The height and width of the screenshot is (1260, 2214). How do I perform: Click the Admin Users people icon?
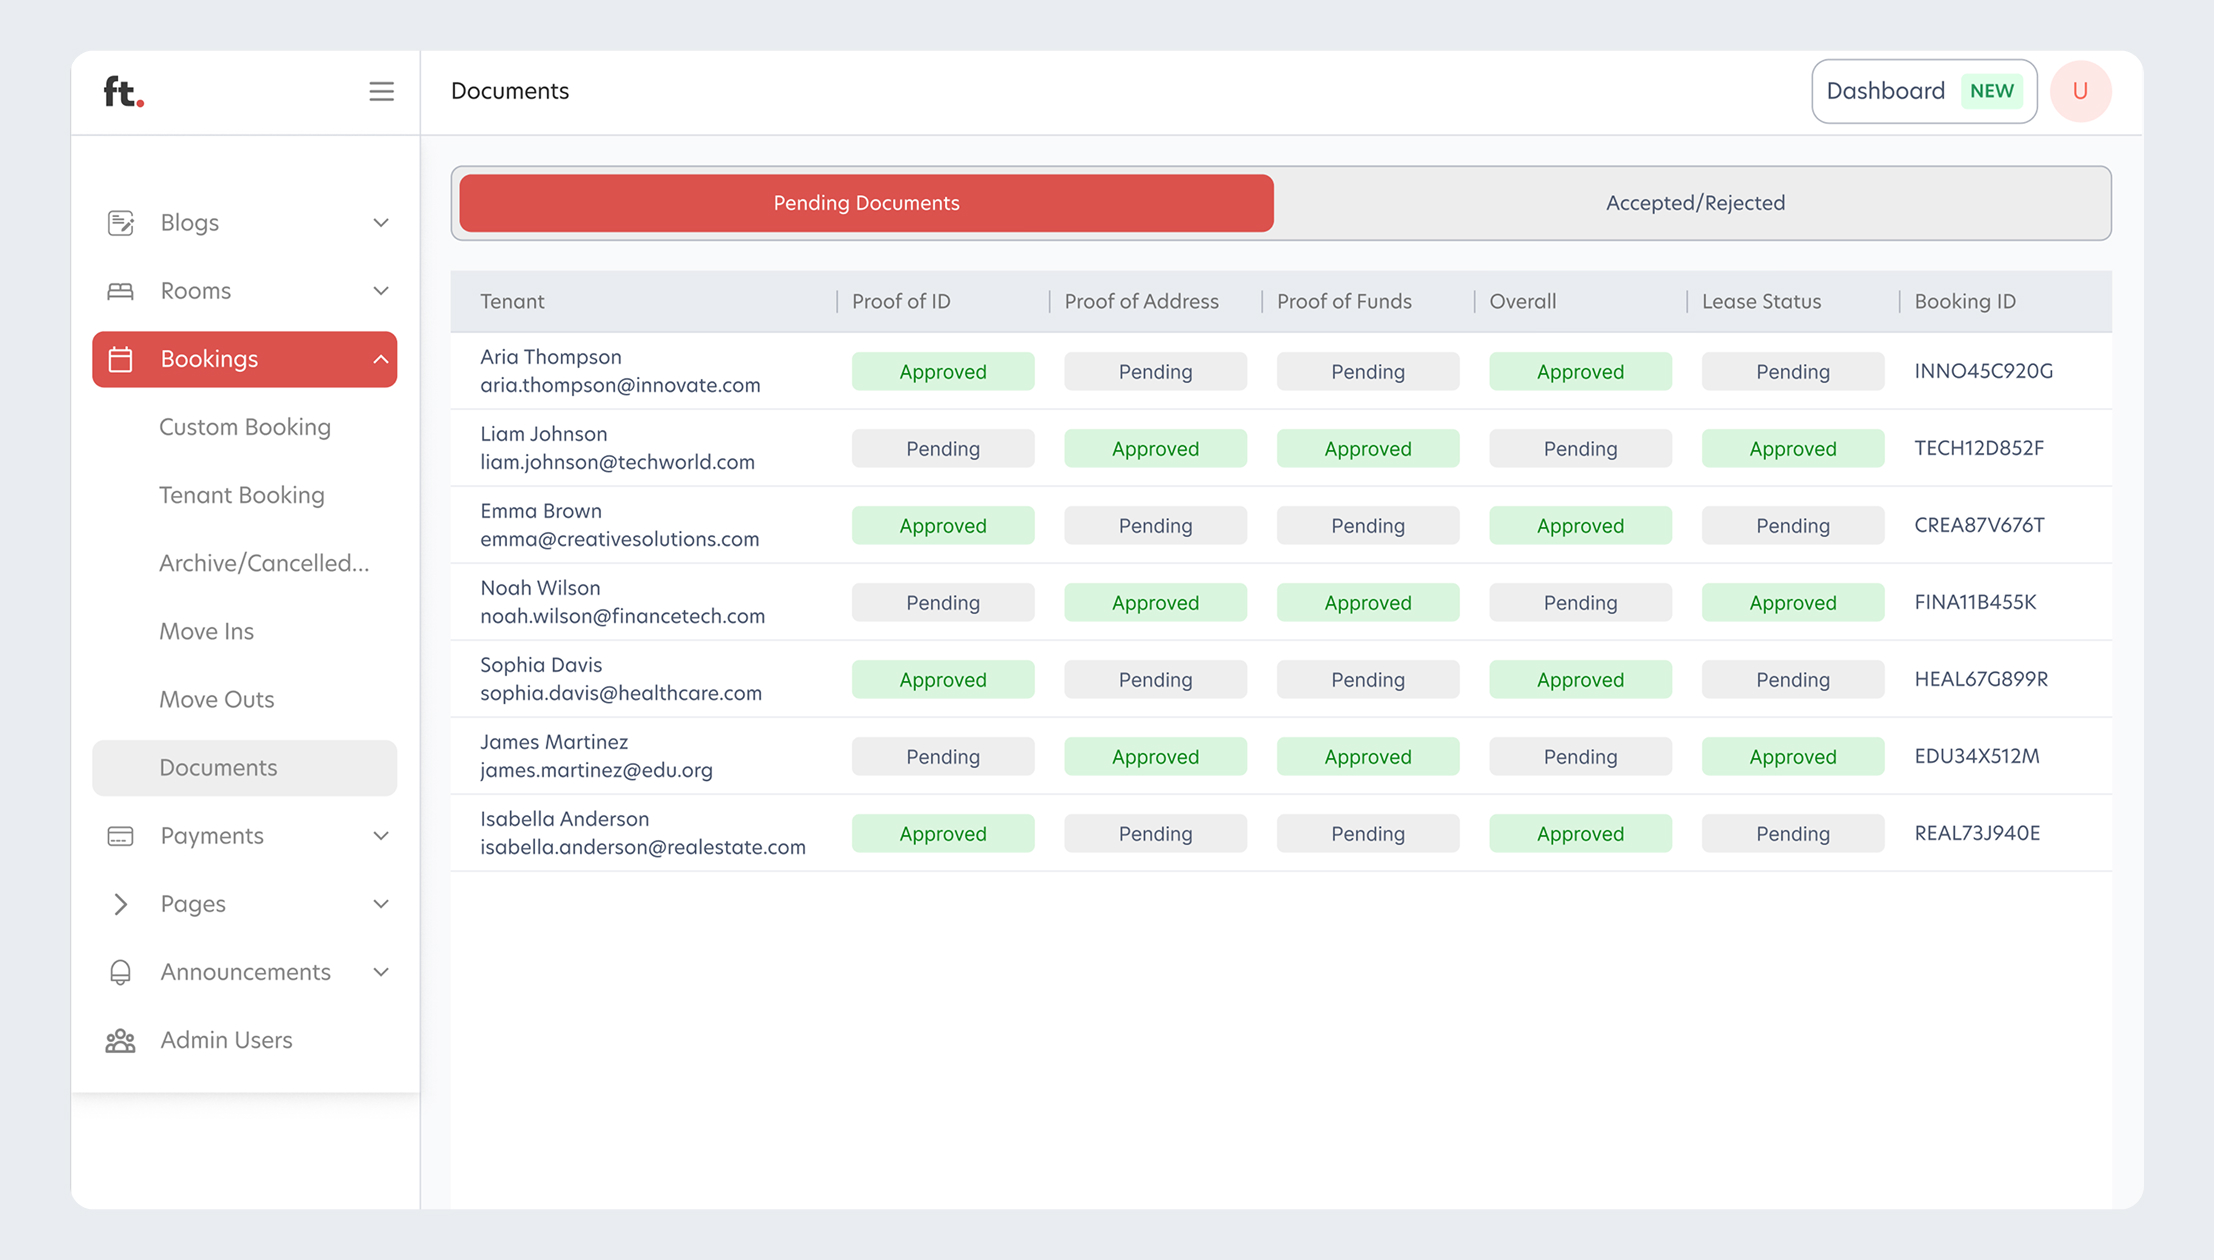click(x=121, y=1040)
